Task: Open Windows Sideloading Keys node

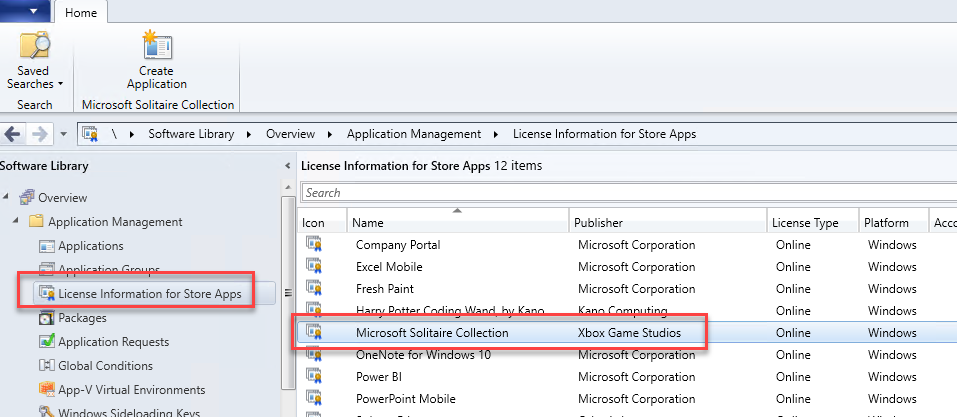Action: pyautogui.click(x=129, y=413)
